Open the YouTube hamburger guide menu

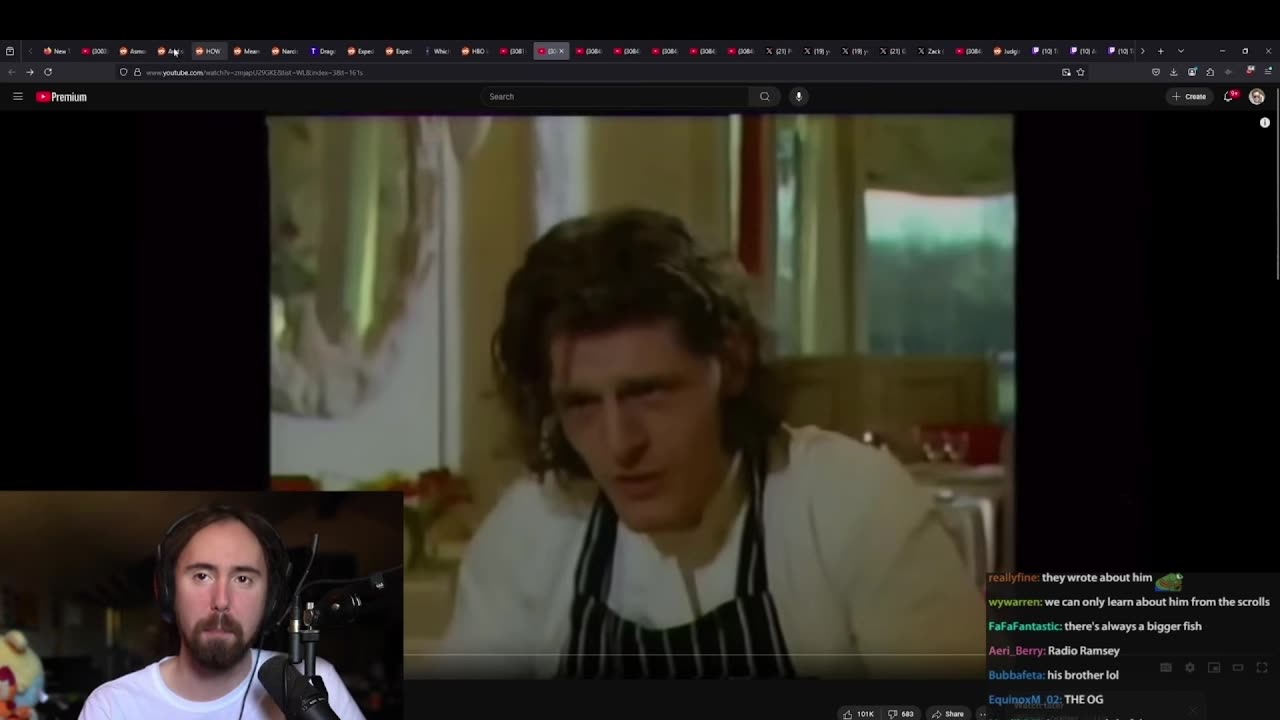[17, 96]
